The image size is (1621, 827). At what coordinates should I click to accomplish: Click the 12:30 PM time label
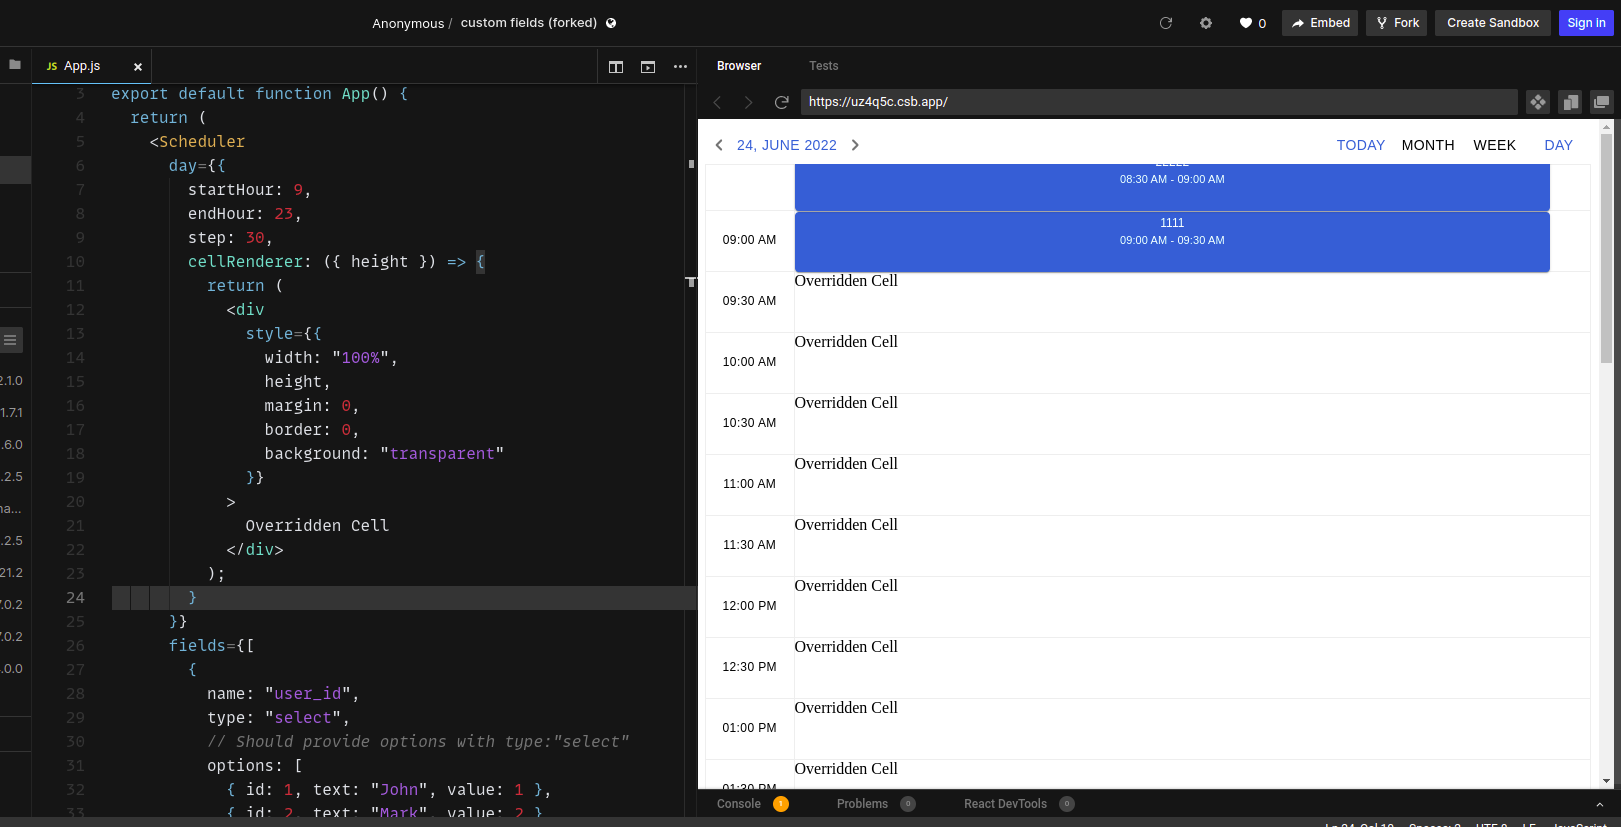(749, 667)
